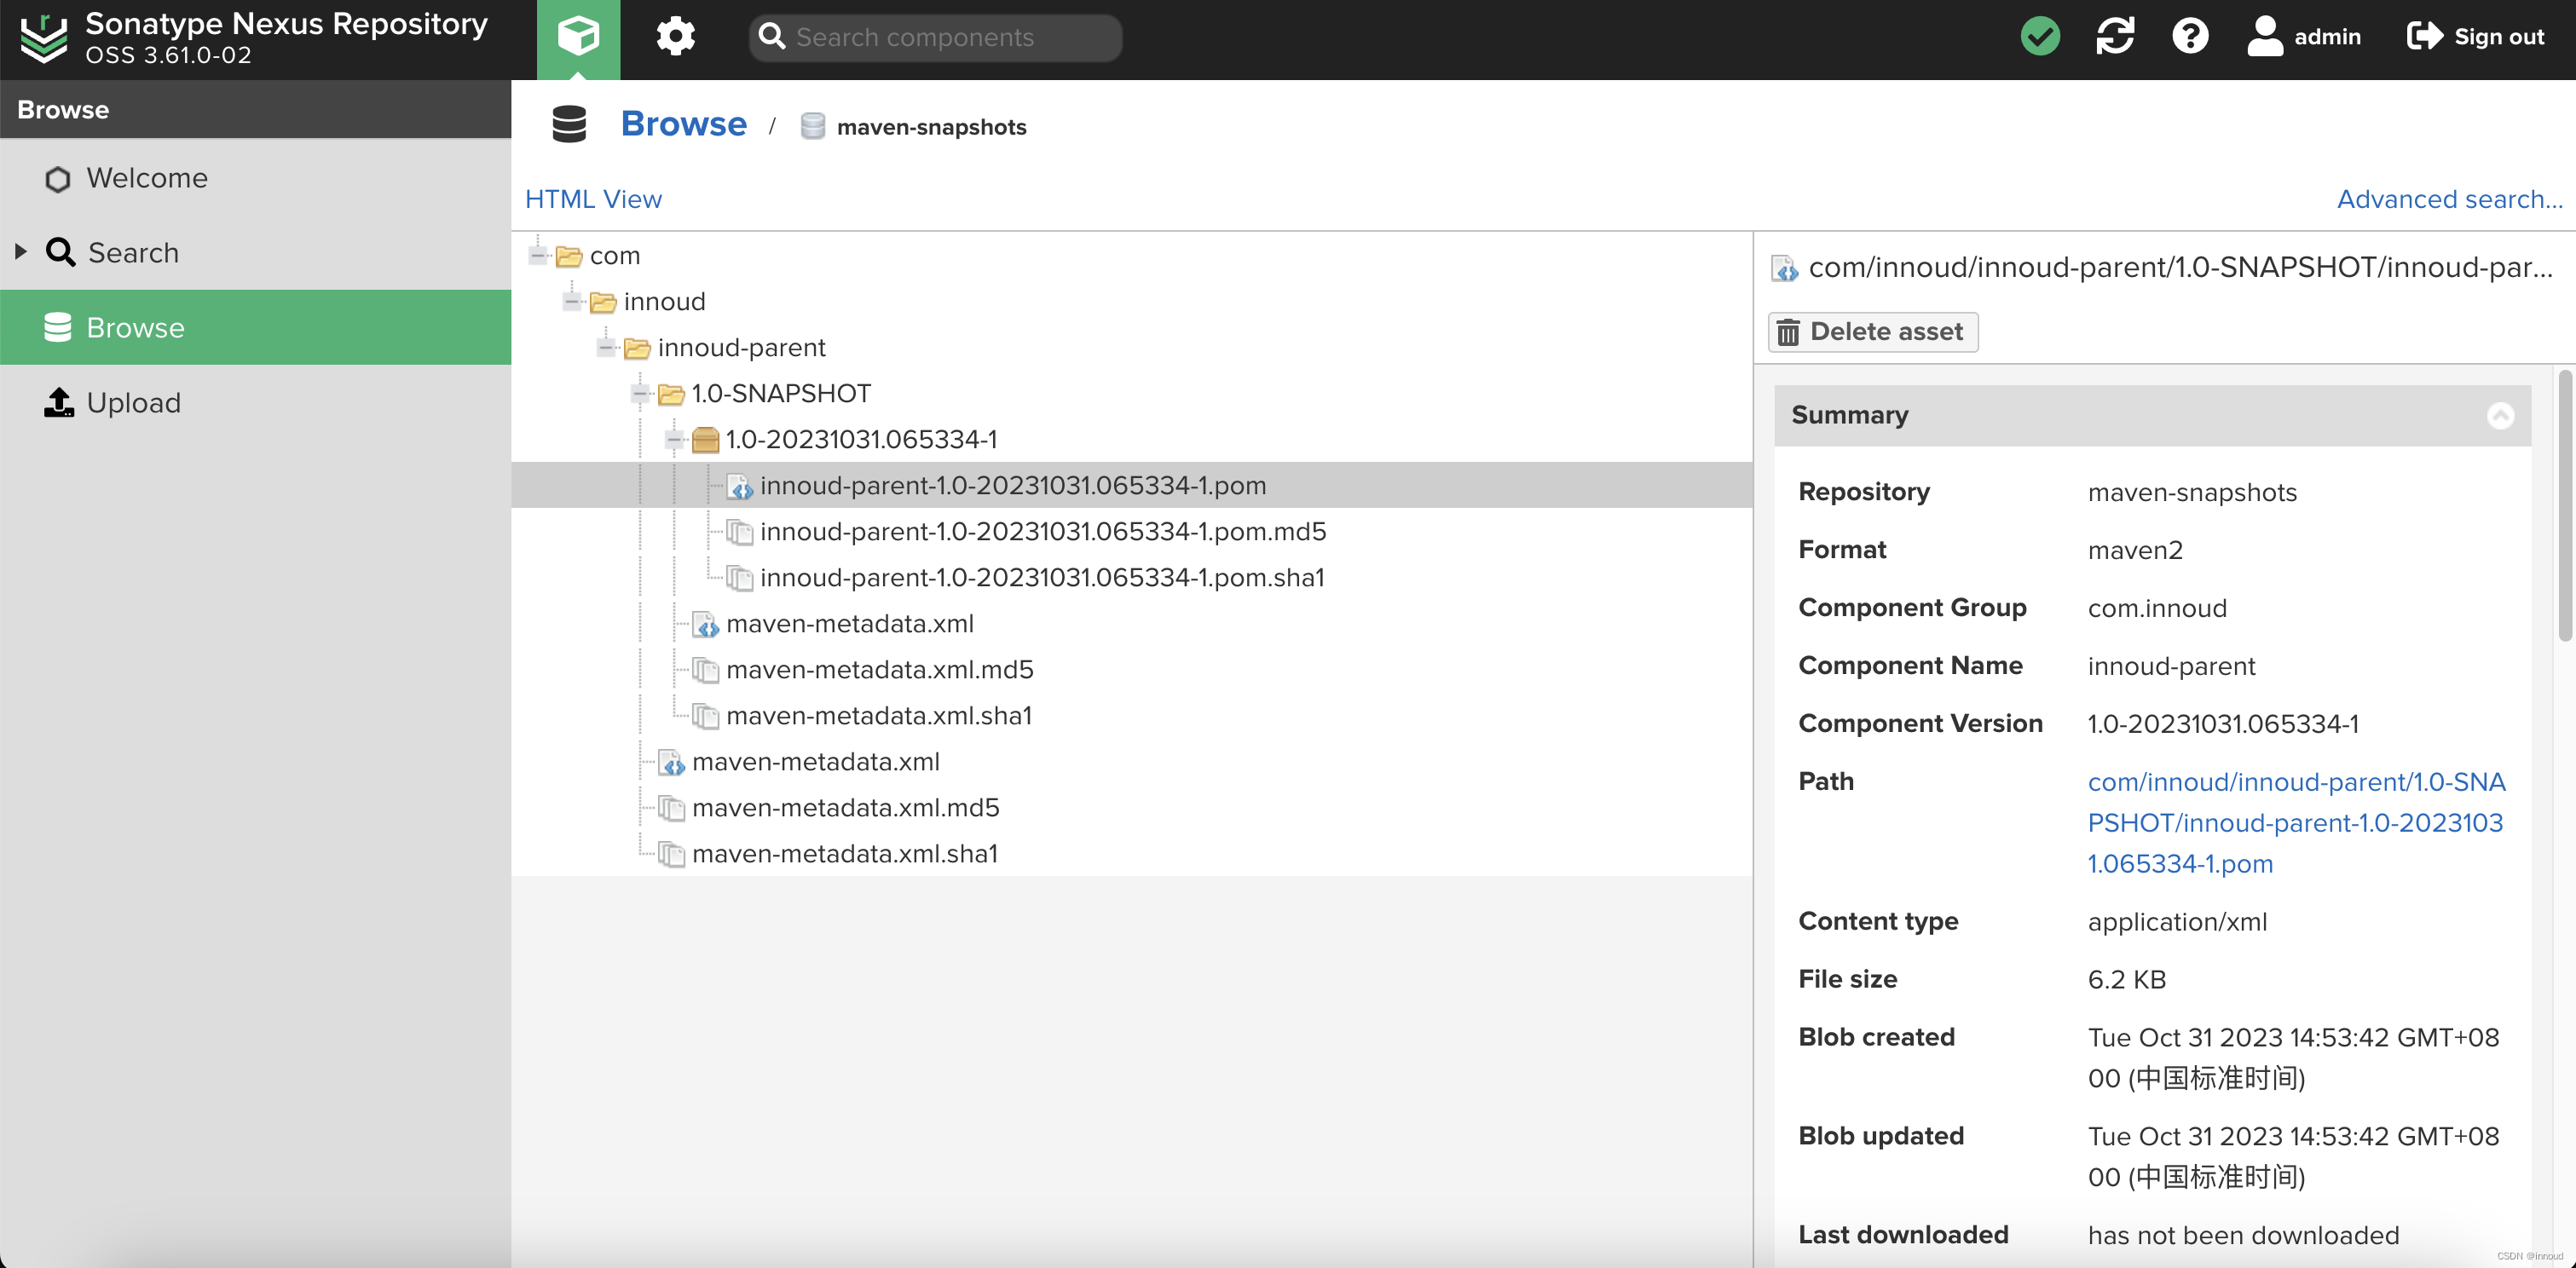Collapse the com folder in the tree
Screen dimensions: 2576x1268
(538, 255)
